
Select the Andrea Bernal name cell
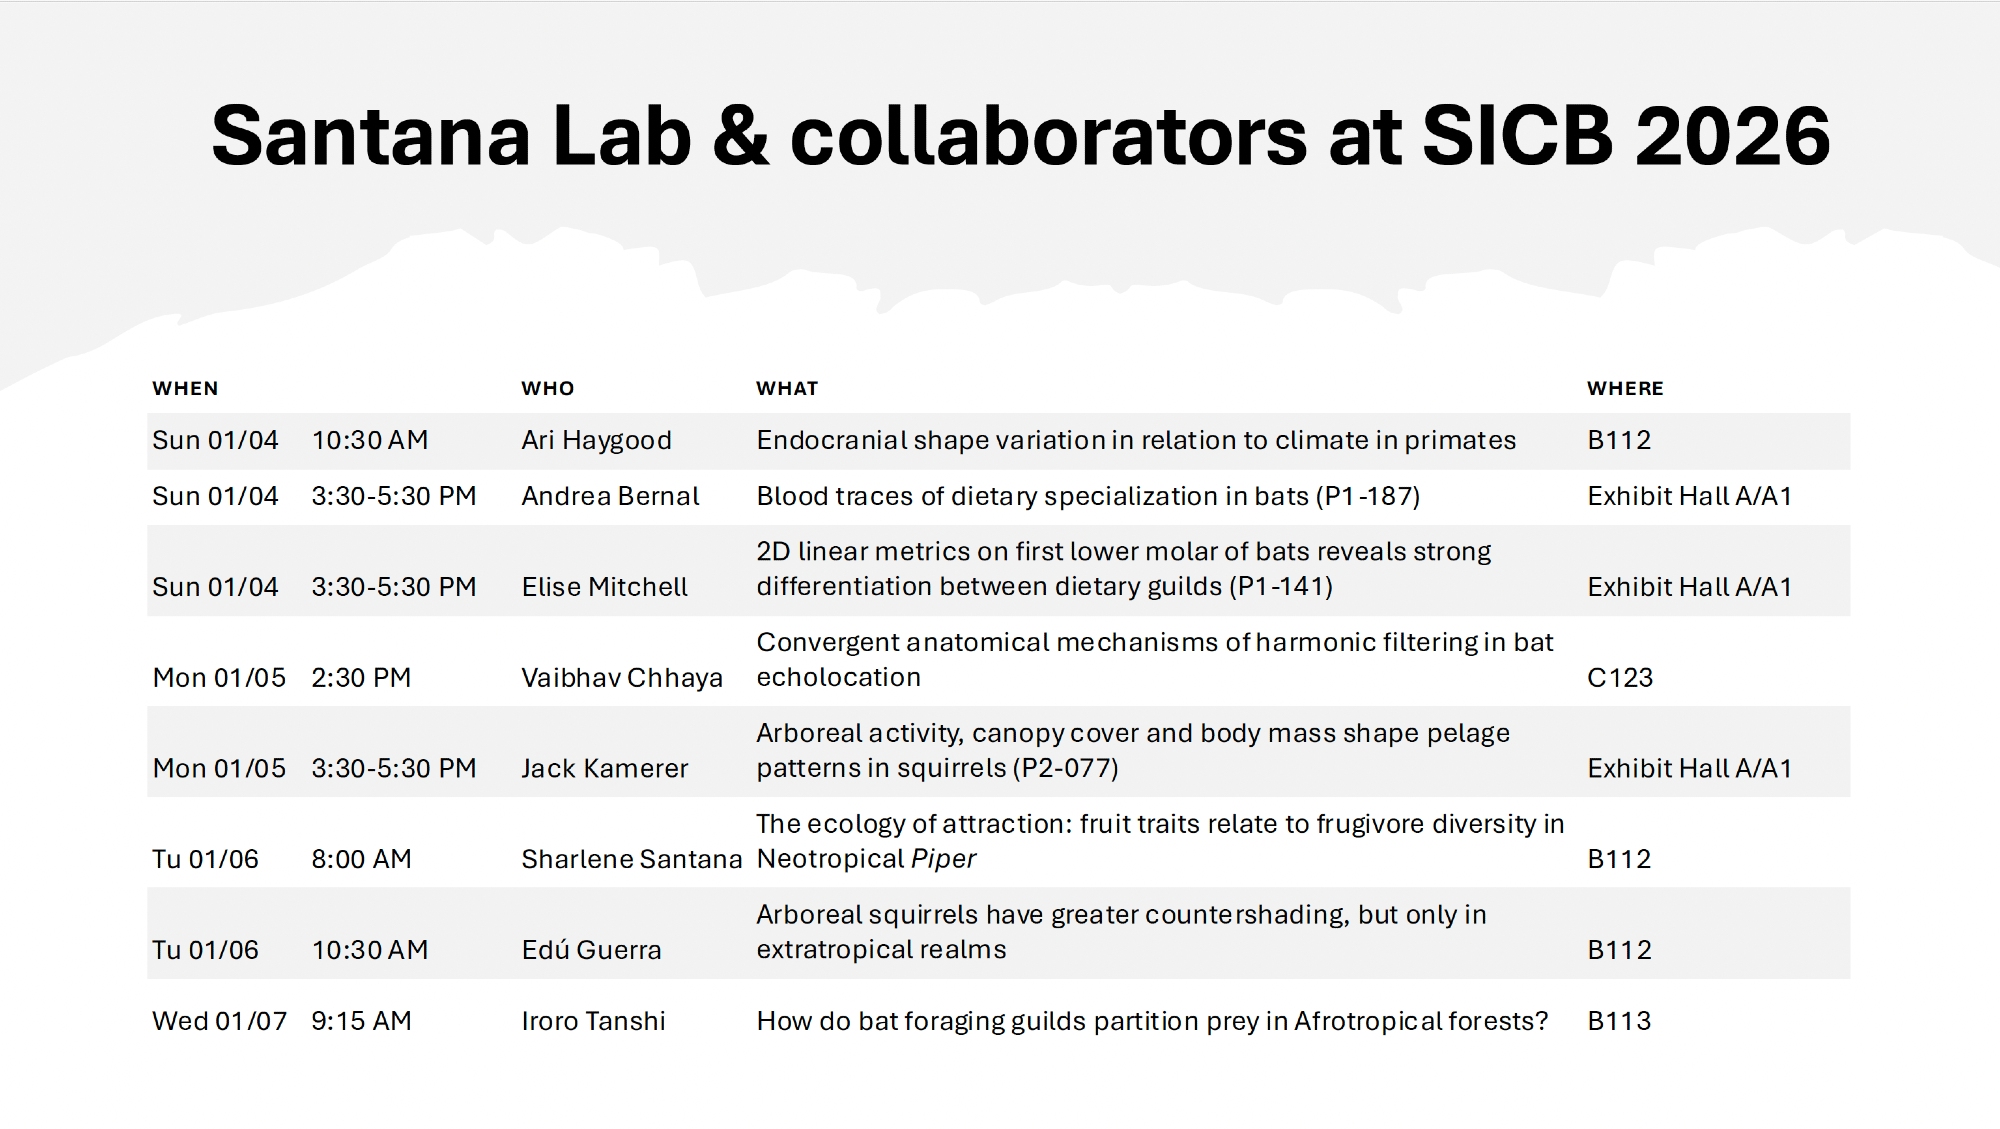point(610,496)
